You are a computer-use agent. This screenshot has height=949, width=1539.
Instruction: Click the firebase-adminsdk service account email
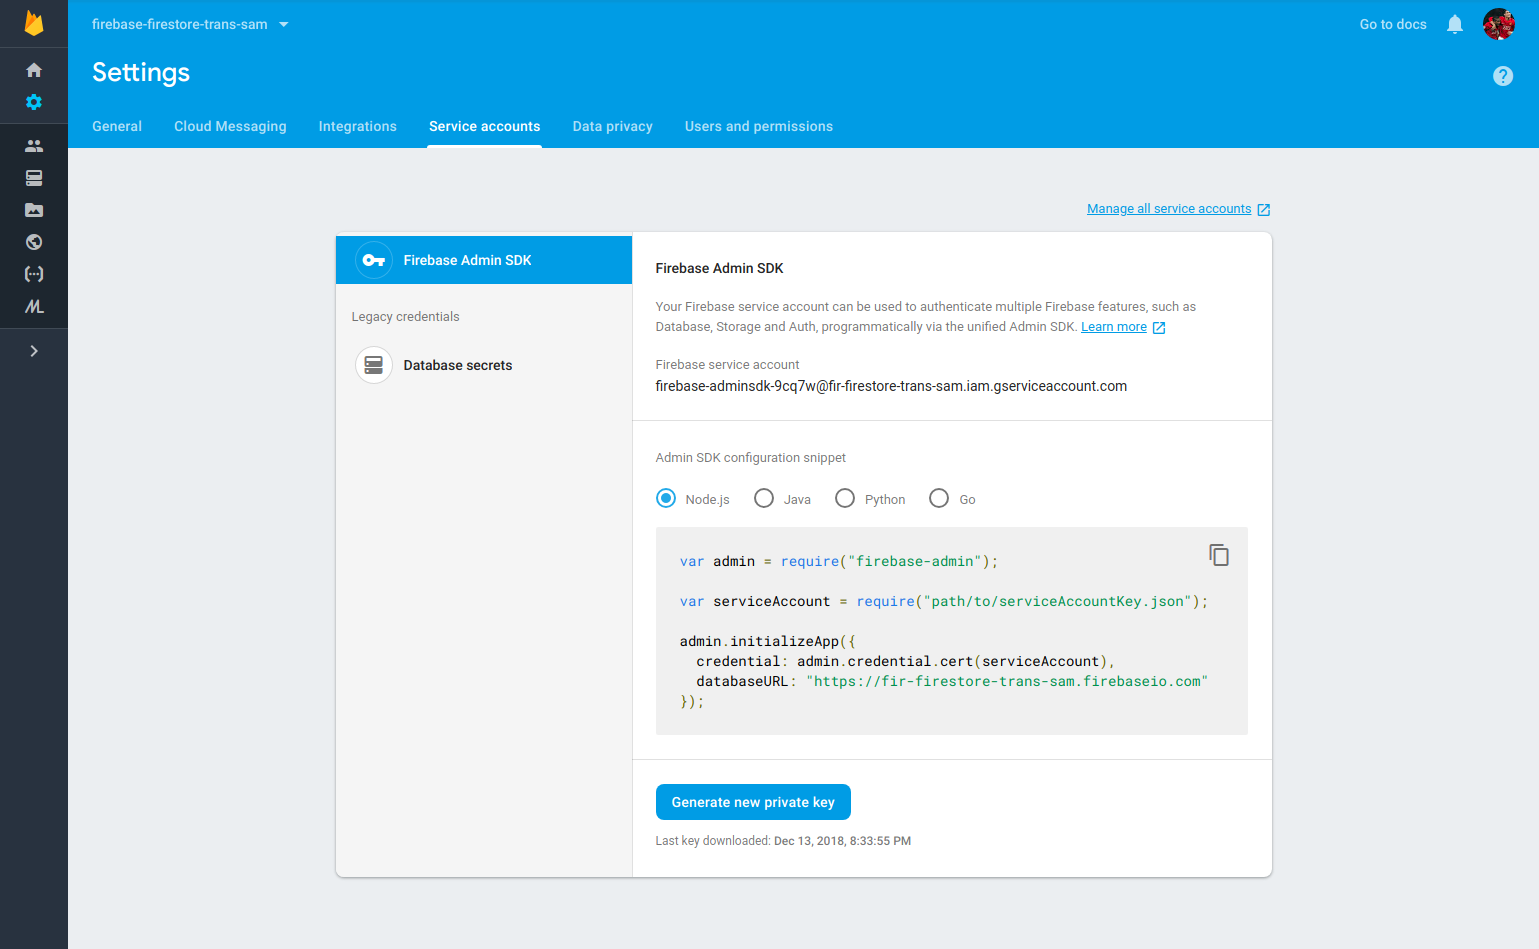(891, 386)
